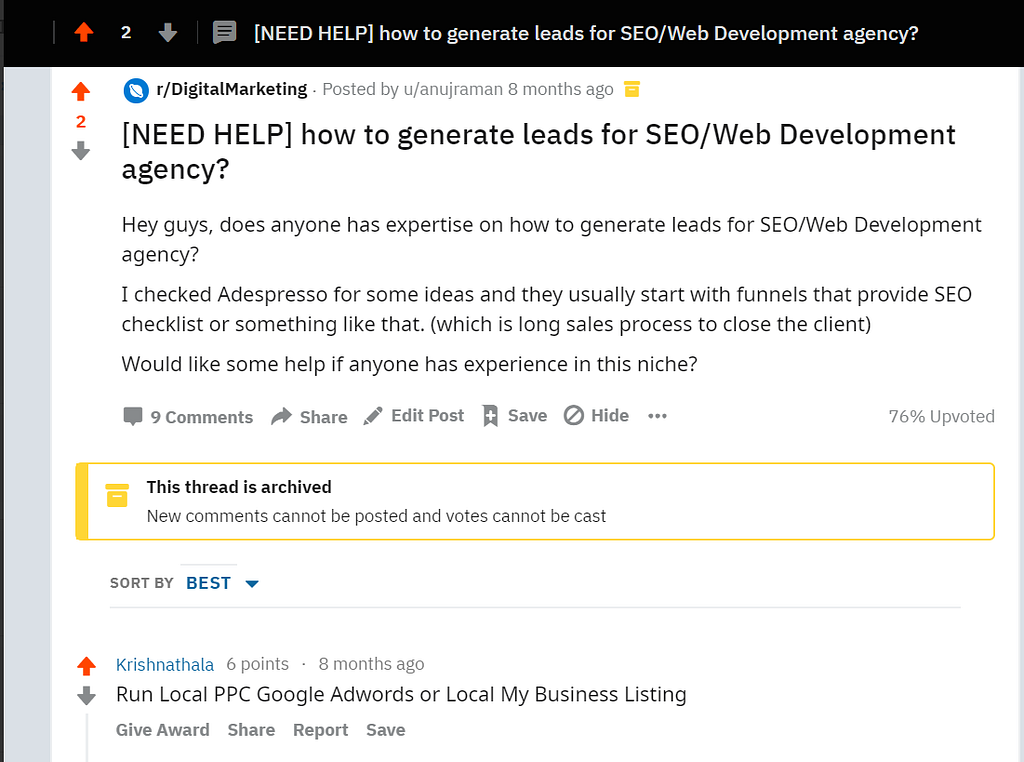Image resolution: width=1024 pixels, height=762 pixels.
Task: Click the pencil Edit Post icon
Action: [x=373, y=416]
